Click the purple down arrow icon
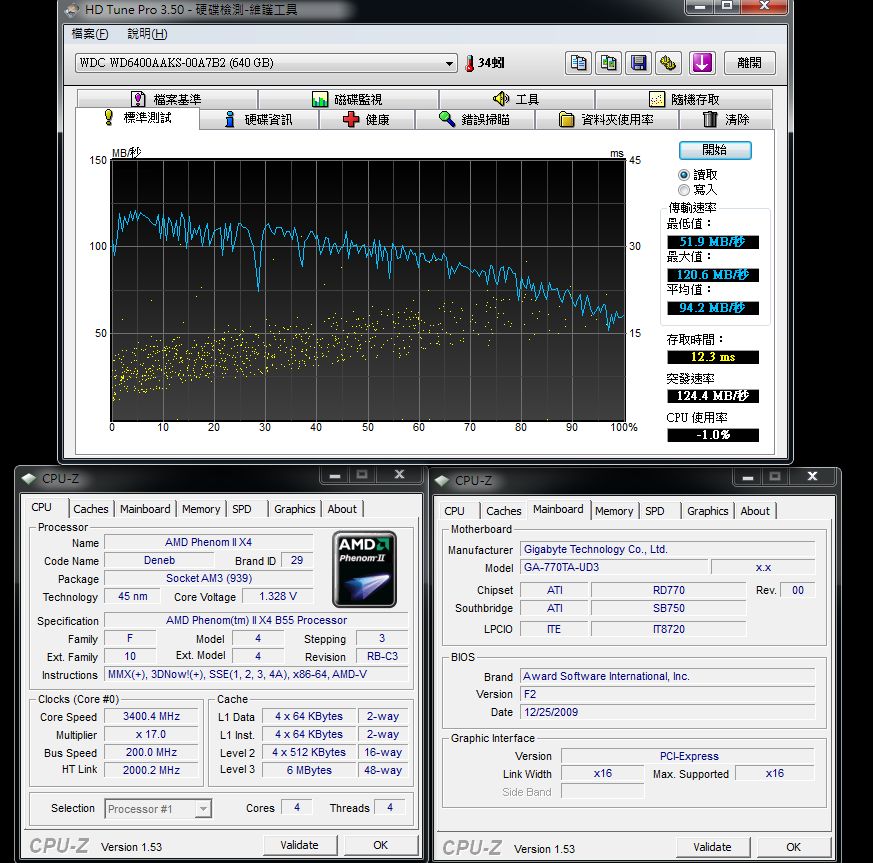The width and height of the screenshot is (873, 863). pos(702,63)
